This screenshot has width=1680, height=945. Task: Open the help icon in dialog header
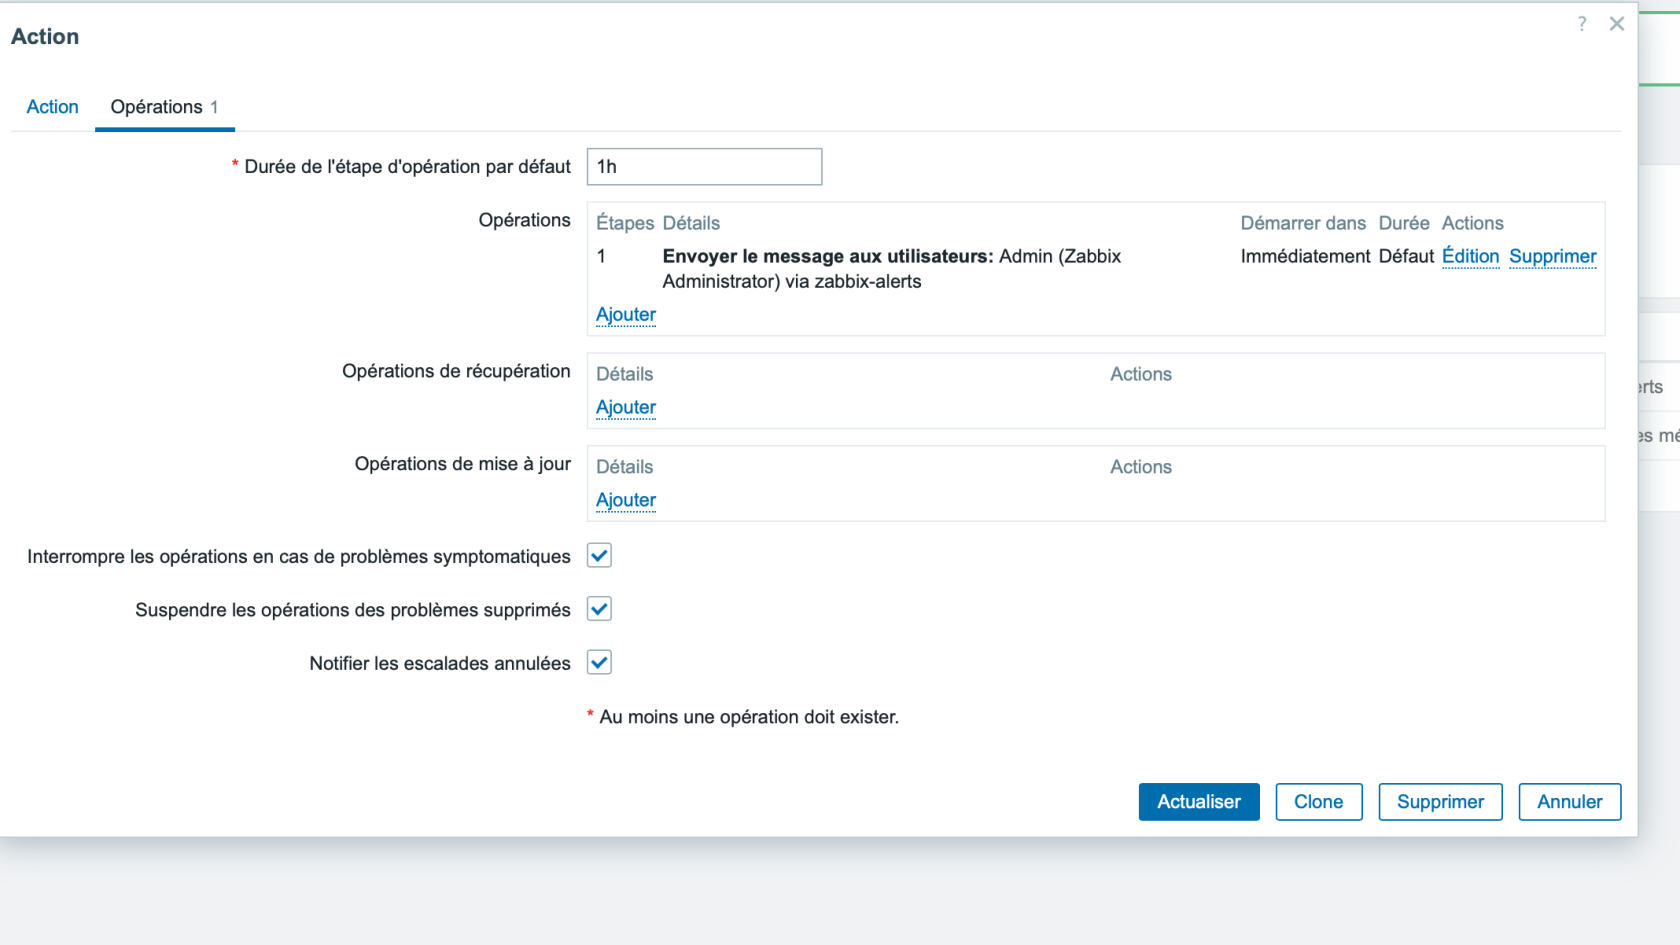click(1582, 24)
